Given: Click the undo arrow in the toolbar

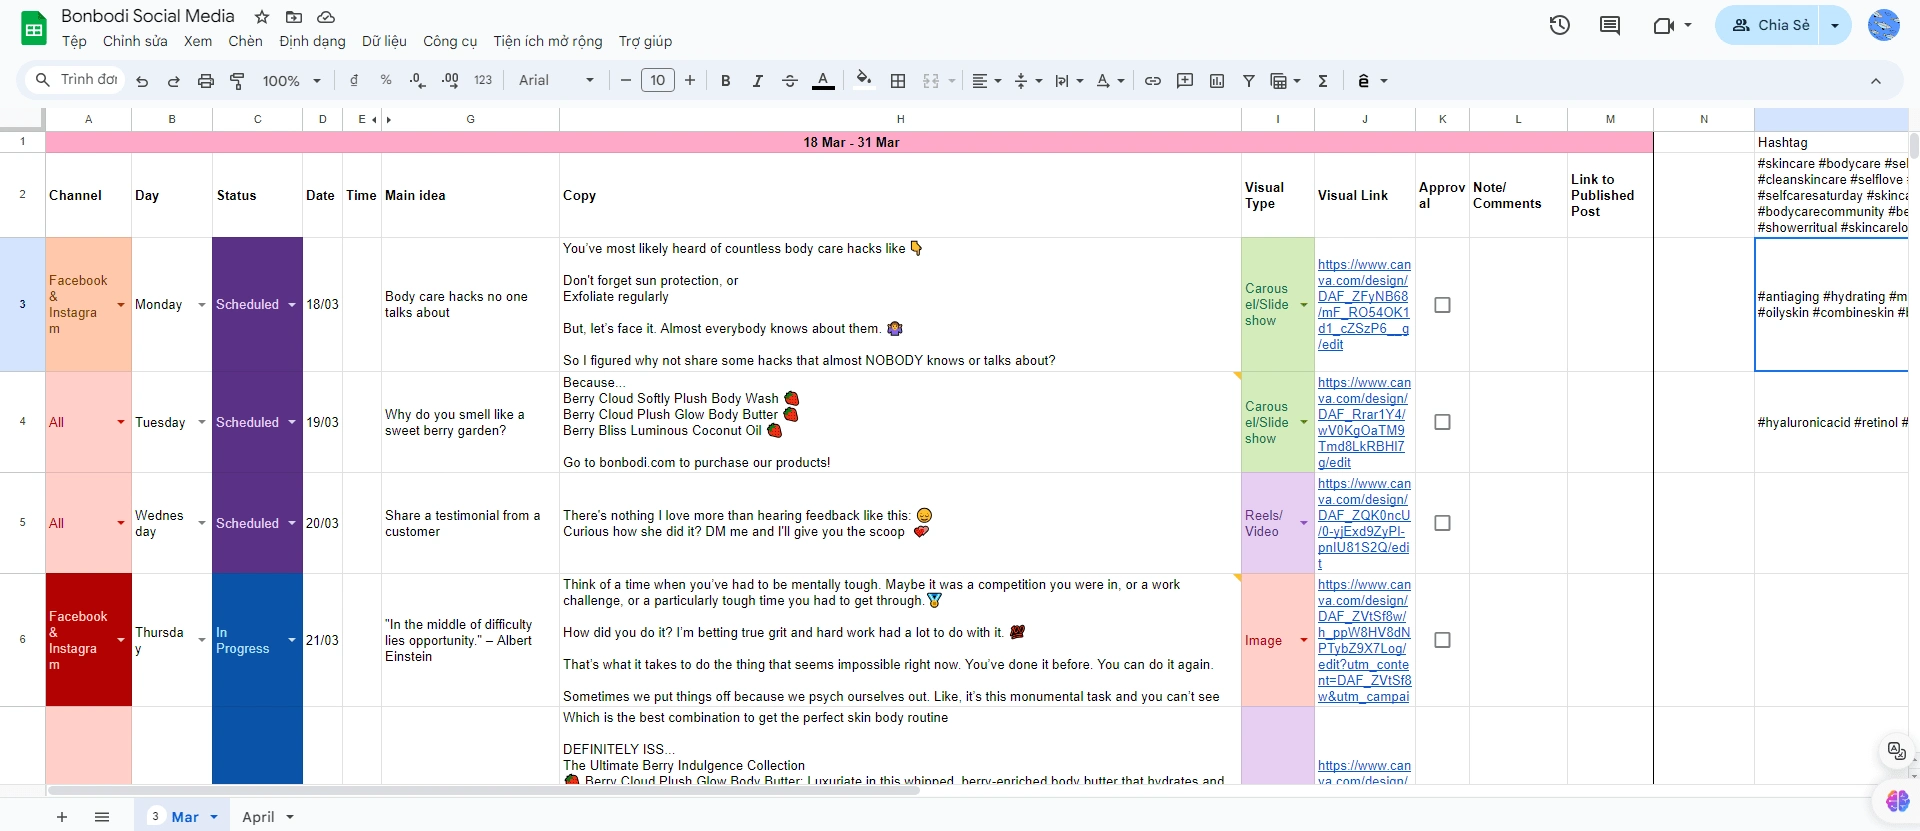Looking at the screenshot, I should coord(142,81).
